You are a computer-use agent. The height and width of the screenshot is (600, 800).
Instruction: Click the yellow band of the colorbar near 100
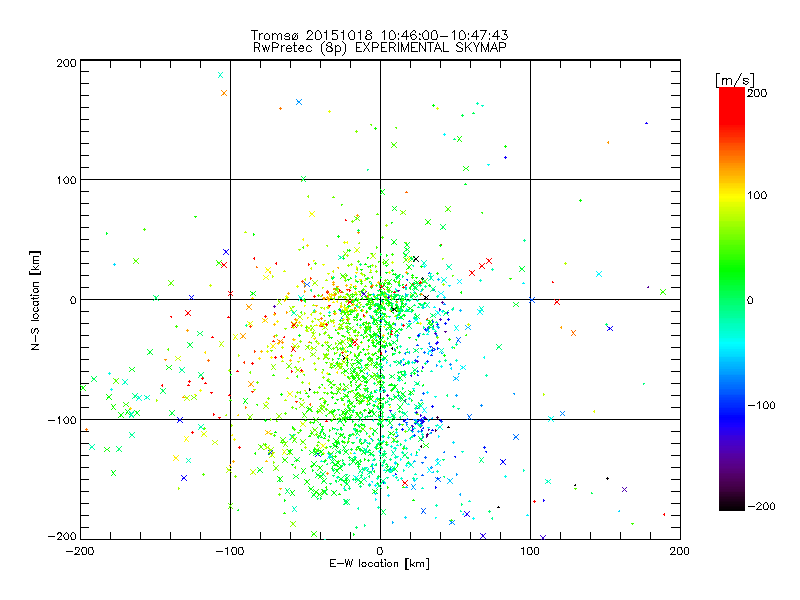point(732,195)
